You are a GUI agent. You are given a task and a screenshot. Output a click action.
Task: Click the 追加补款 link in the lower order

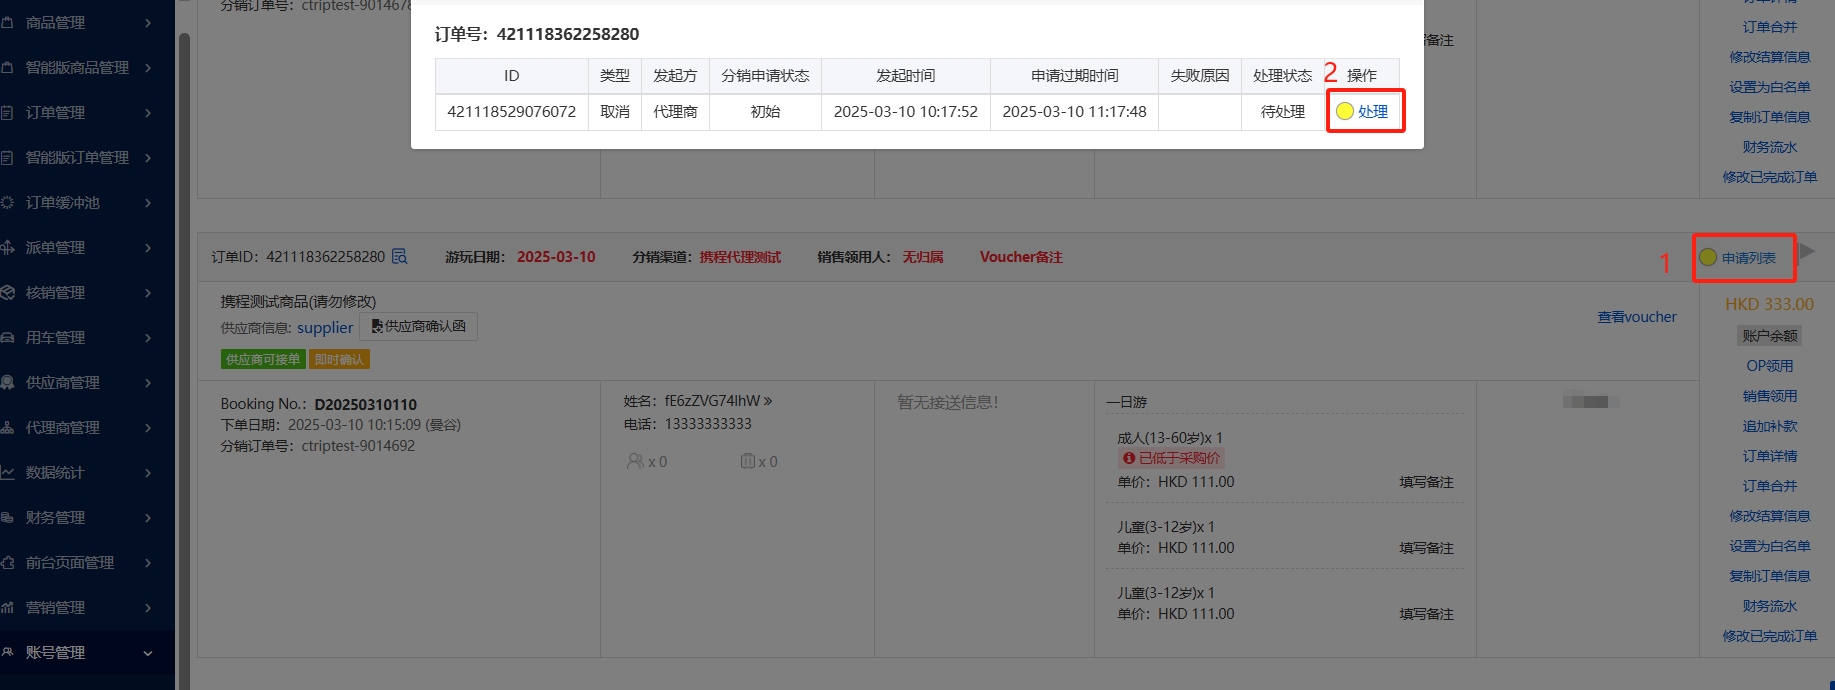[x=1769, y=426]
